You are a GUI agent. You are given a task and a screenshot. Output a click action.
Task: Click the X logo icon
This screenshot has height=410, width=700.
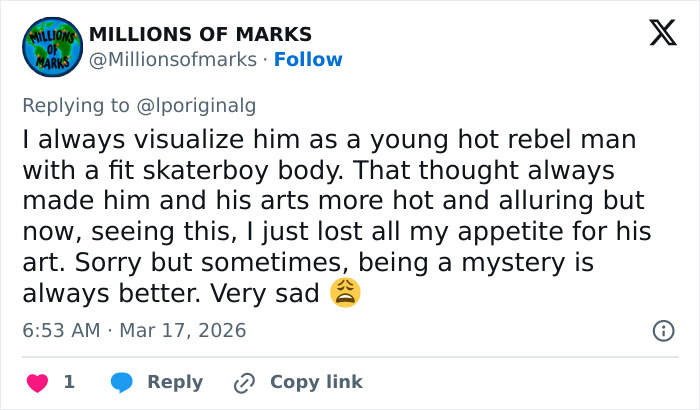click(656, 34)
